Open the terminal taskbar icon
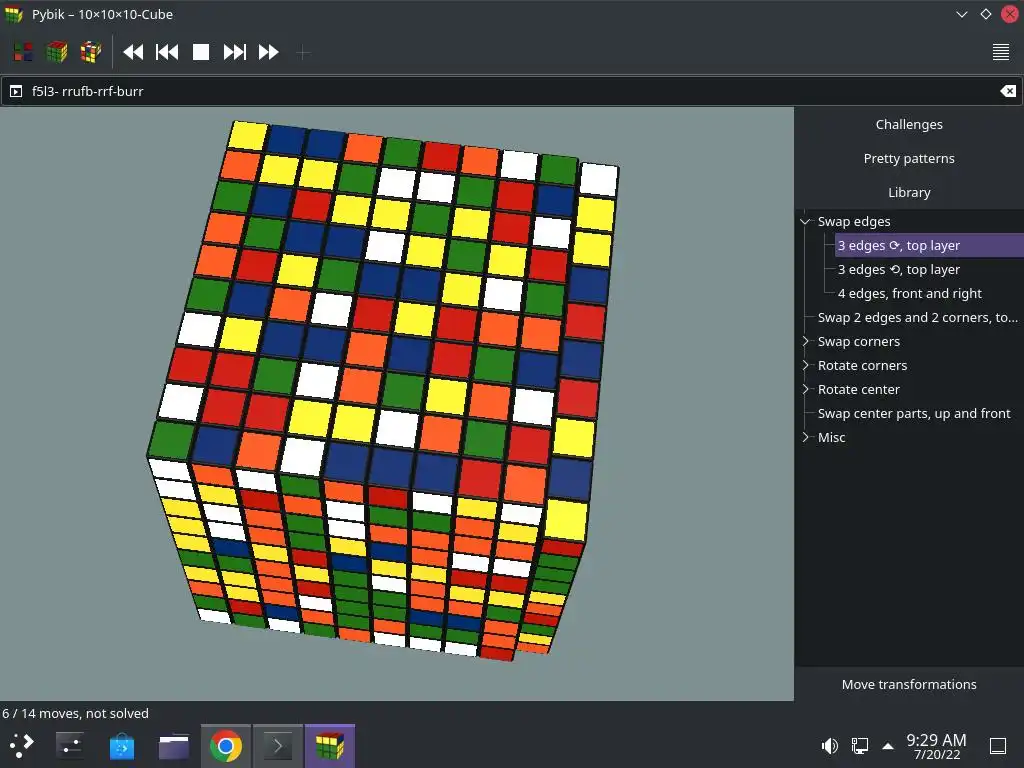Screen dimensions: 1024x768 (278, 745)
